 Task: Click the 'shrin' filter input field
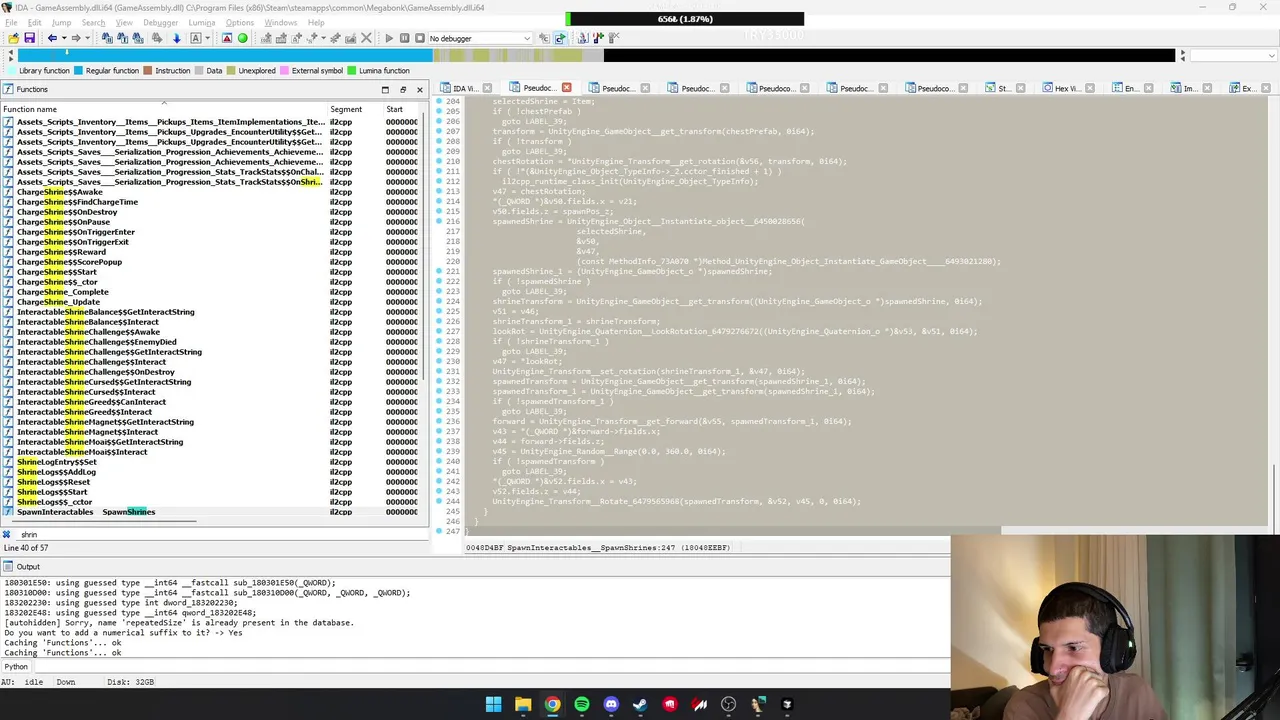(220, 534)
